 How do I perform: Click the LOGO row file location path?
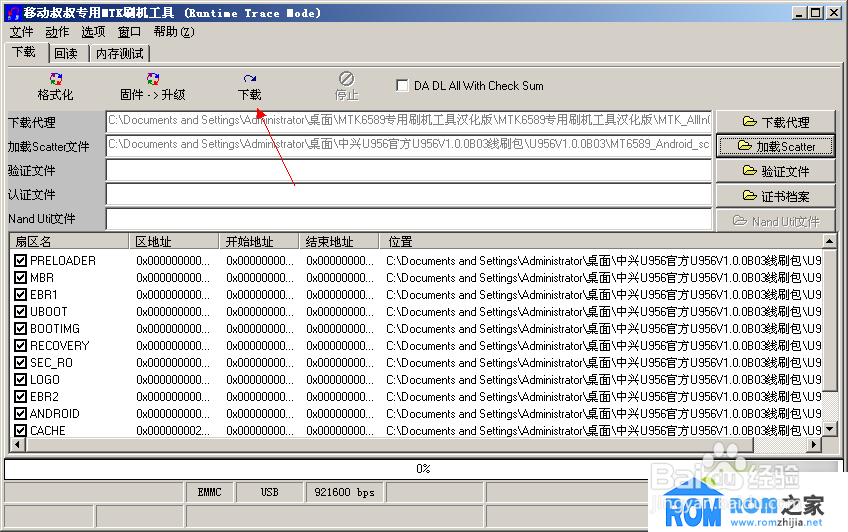coord(604,380)
